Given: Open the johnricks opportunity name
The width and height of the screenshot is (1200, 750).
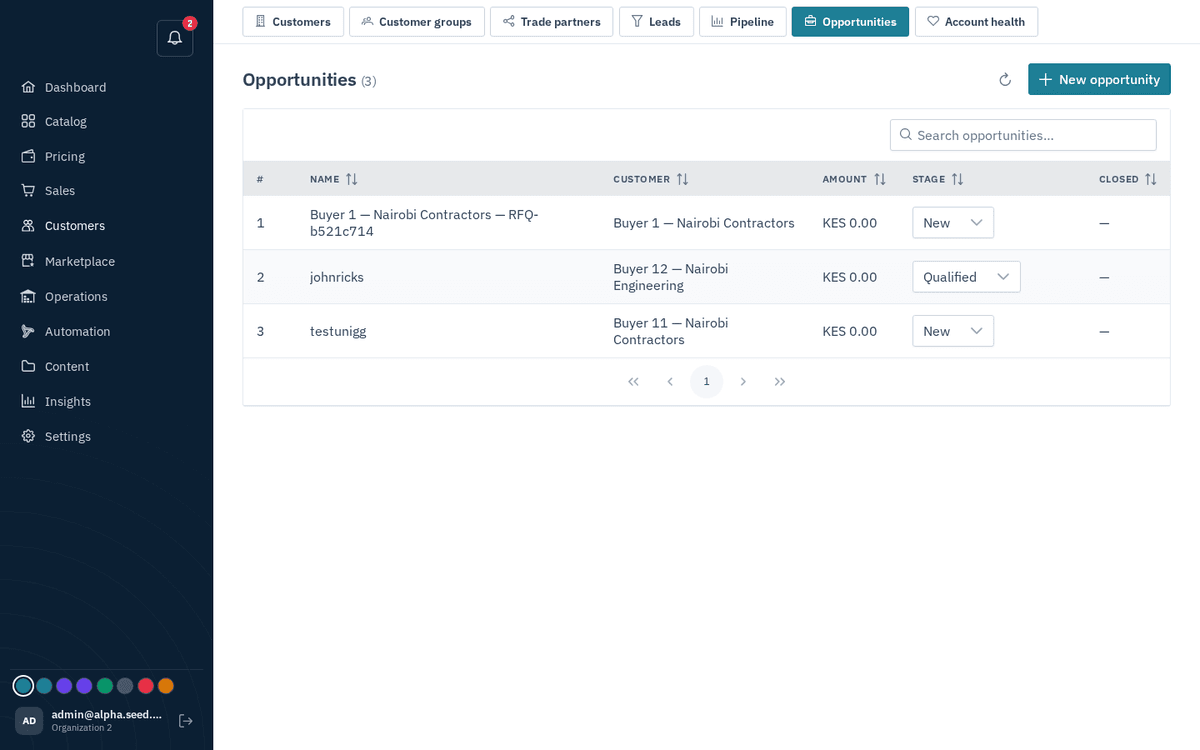Looking at the screenshot, I should (337, 277).
